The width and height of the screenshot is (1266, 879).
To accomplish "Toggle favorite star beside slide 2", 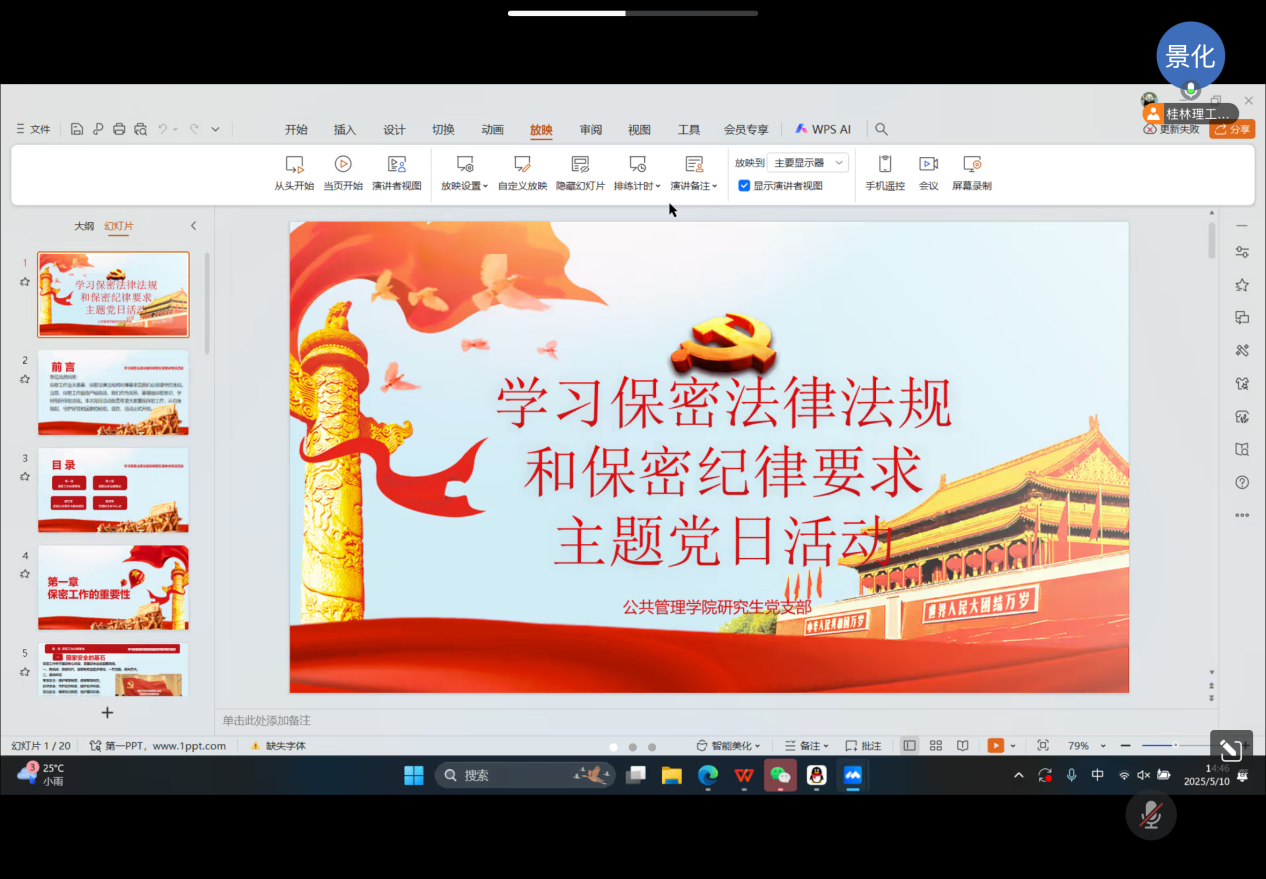I will click(x=24, y=379).
